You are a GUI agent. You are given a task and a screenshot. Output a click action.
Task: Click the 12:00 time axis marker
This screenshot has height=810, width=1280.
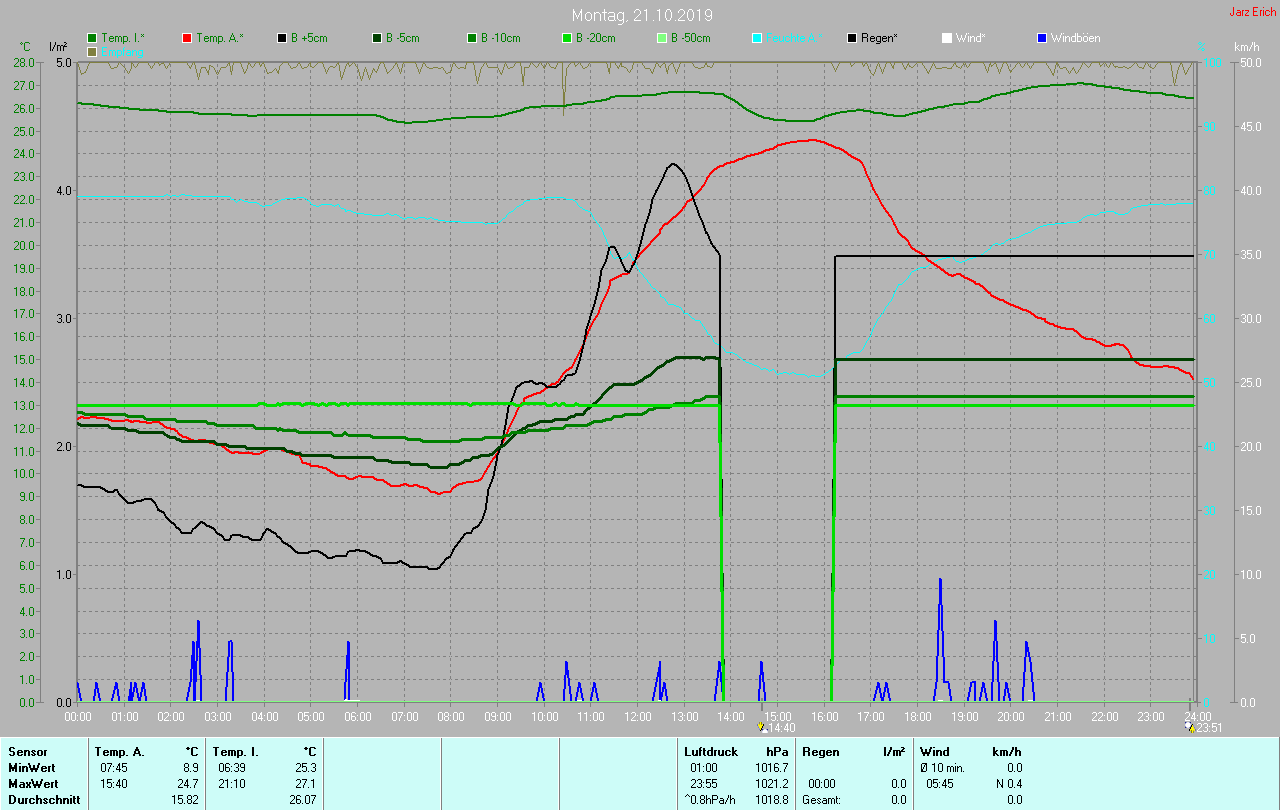[x=637, y=717]
